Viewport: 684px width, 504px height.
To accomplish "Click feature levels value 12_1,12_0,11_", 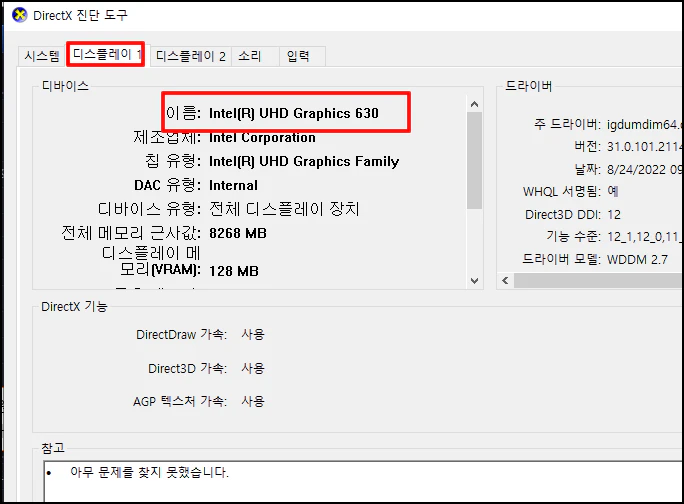I will (644, 237).
